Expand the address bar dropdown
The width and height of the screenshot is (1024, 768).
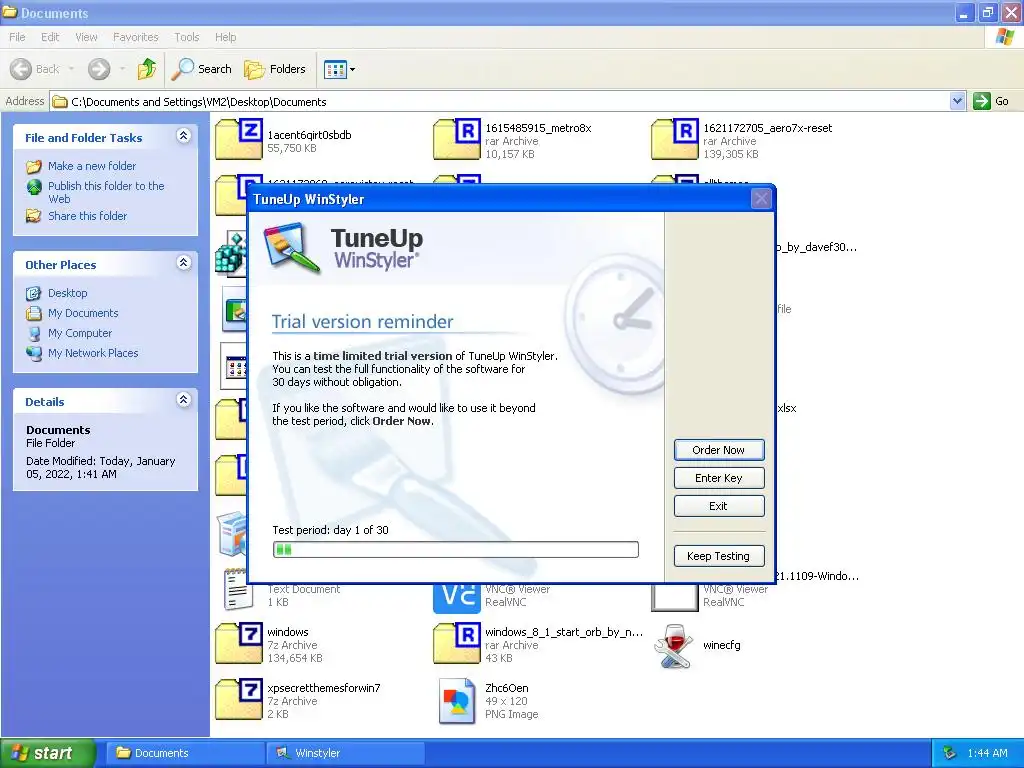[x=957, y=101]
